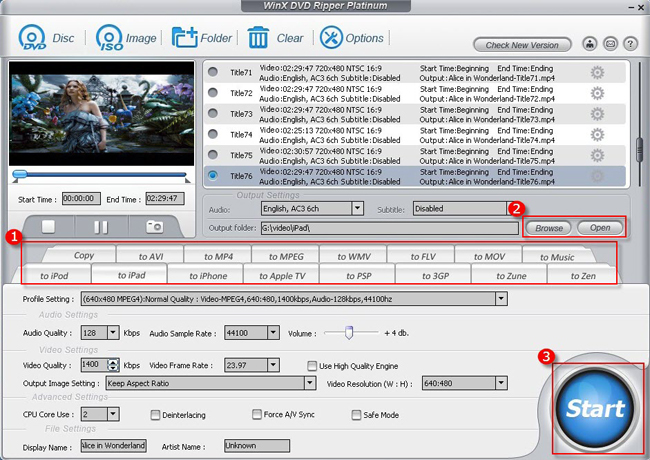The height and width of the screenshot is (460, 650).
Task: Select the Title73 radio button
Action: pos(213,113)
